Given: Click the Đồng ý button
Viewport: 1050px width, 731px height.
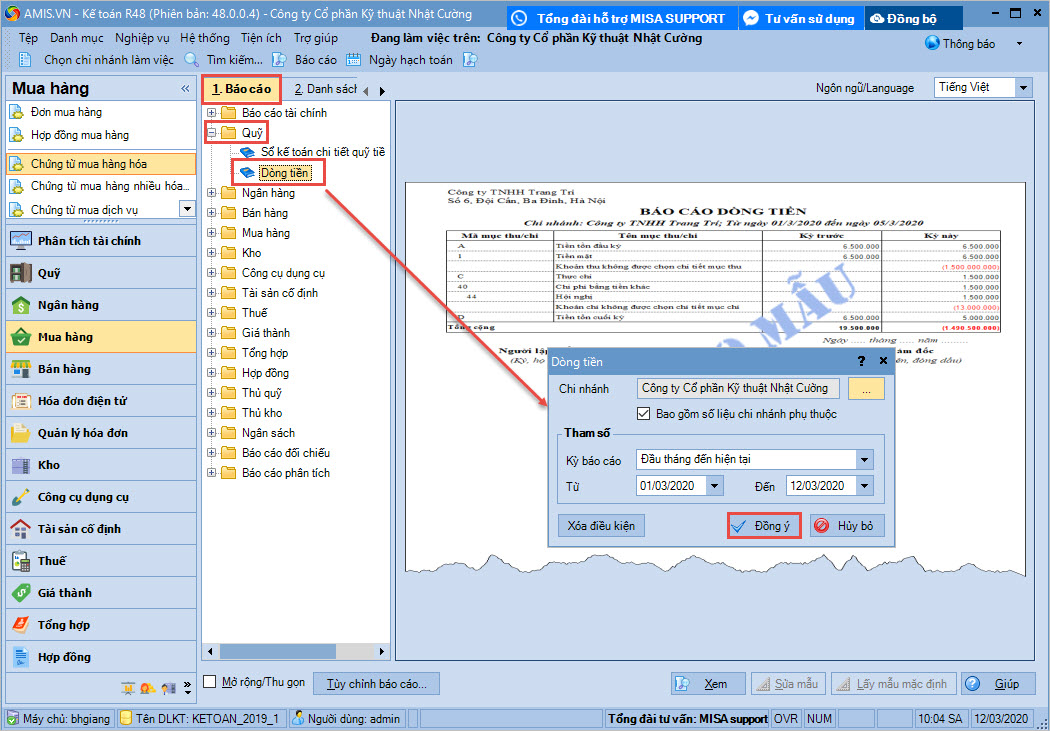Looking at the screenshot, I should (764, 526).
